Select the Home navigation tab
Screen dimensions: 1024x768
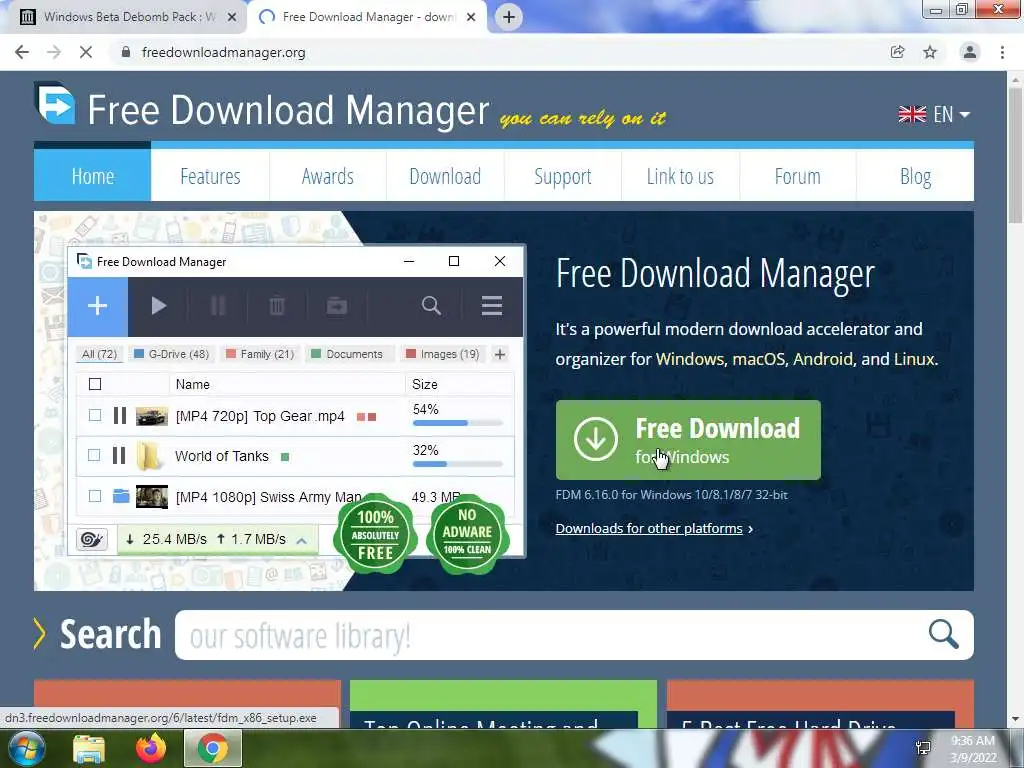coord(93,176)
